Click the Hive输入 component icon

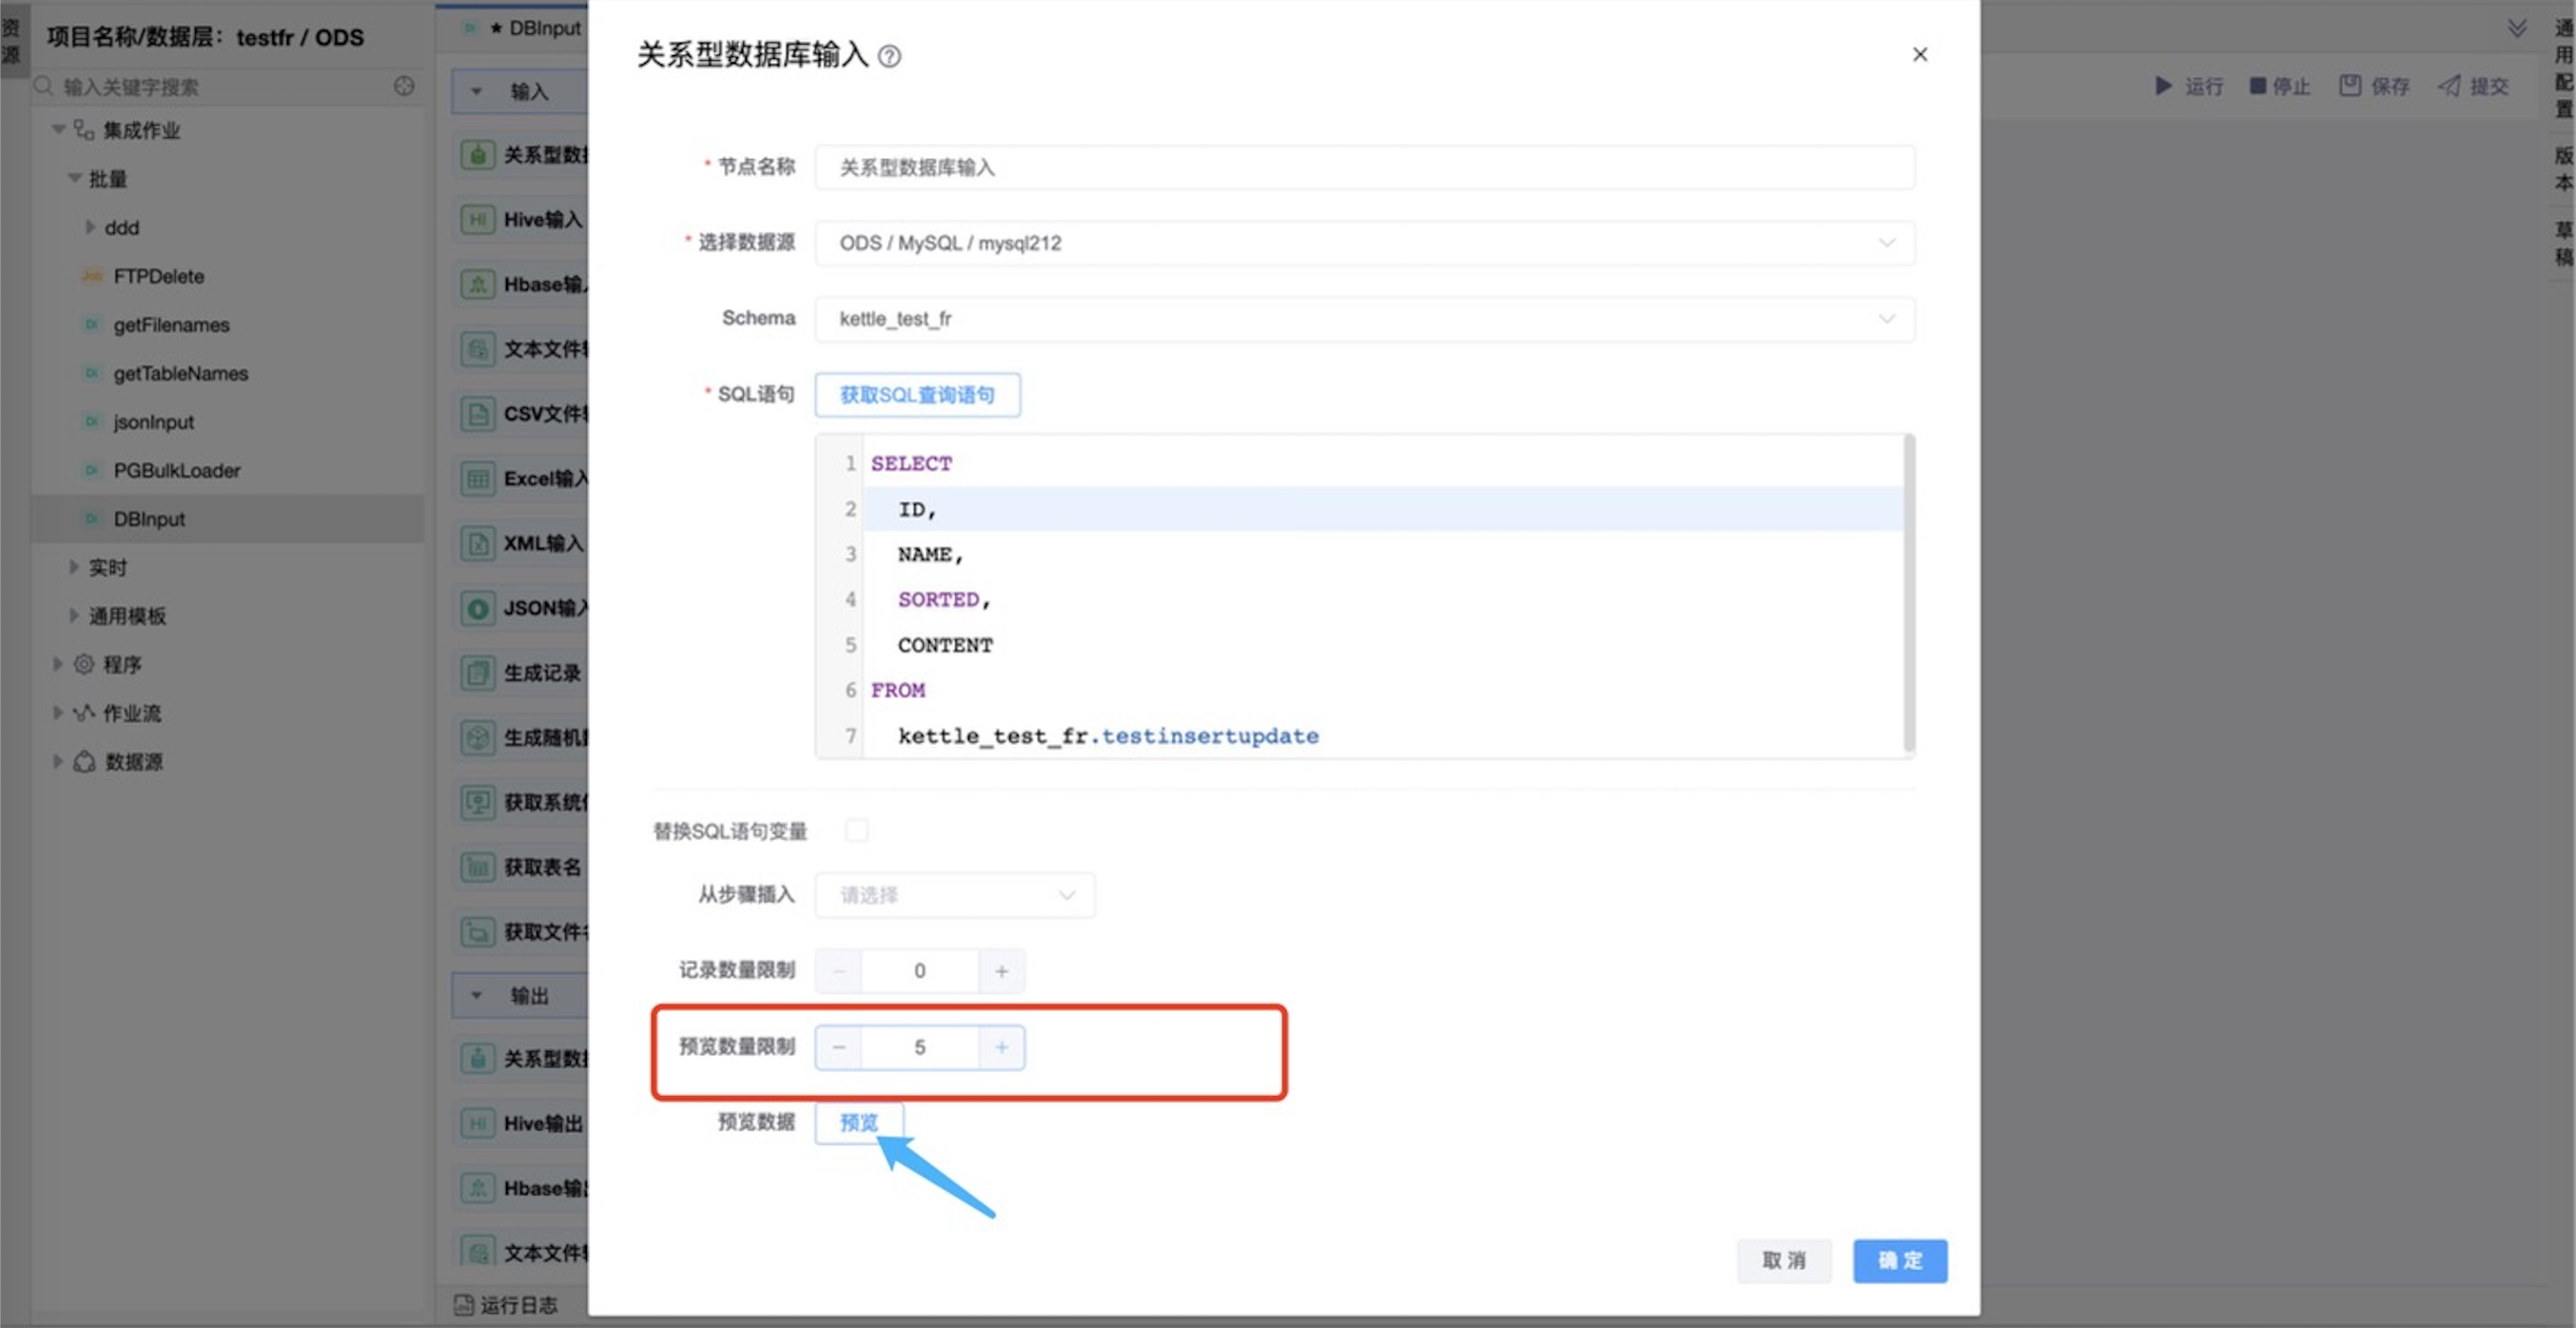(478, 219)
